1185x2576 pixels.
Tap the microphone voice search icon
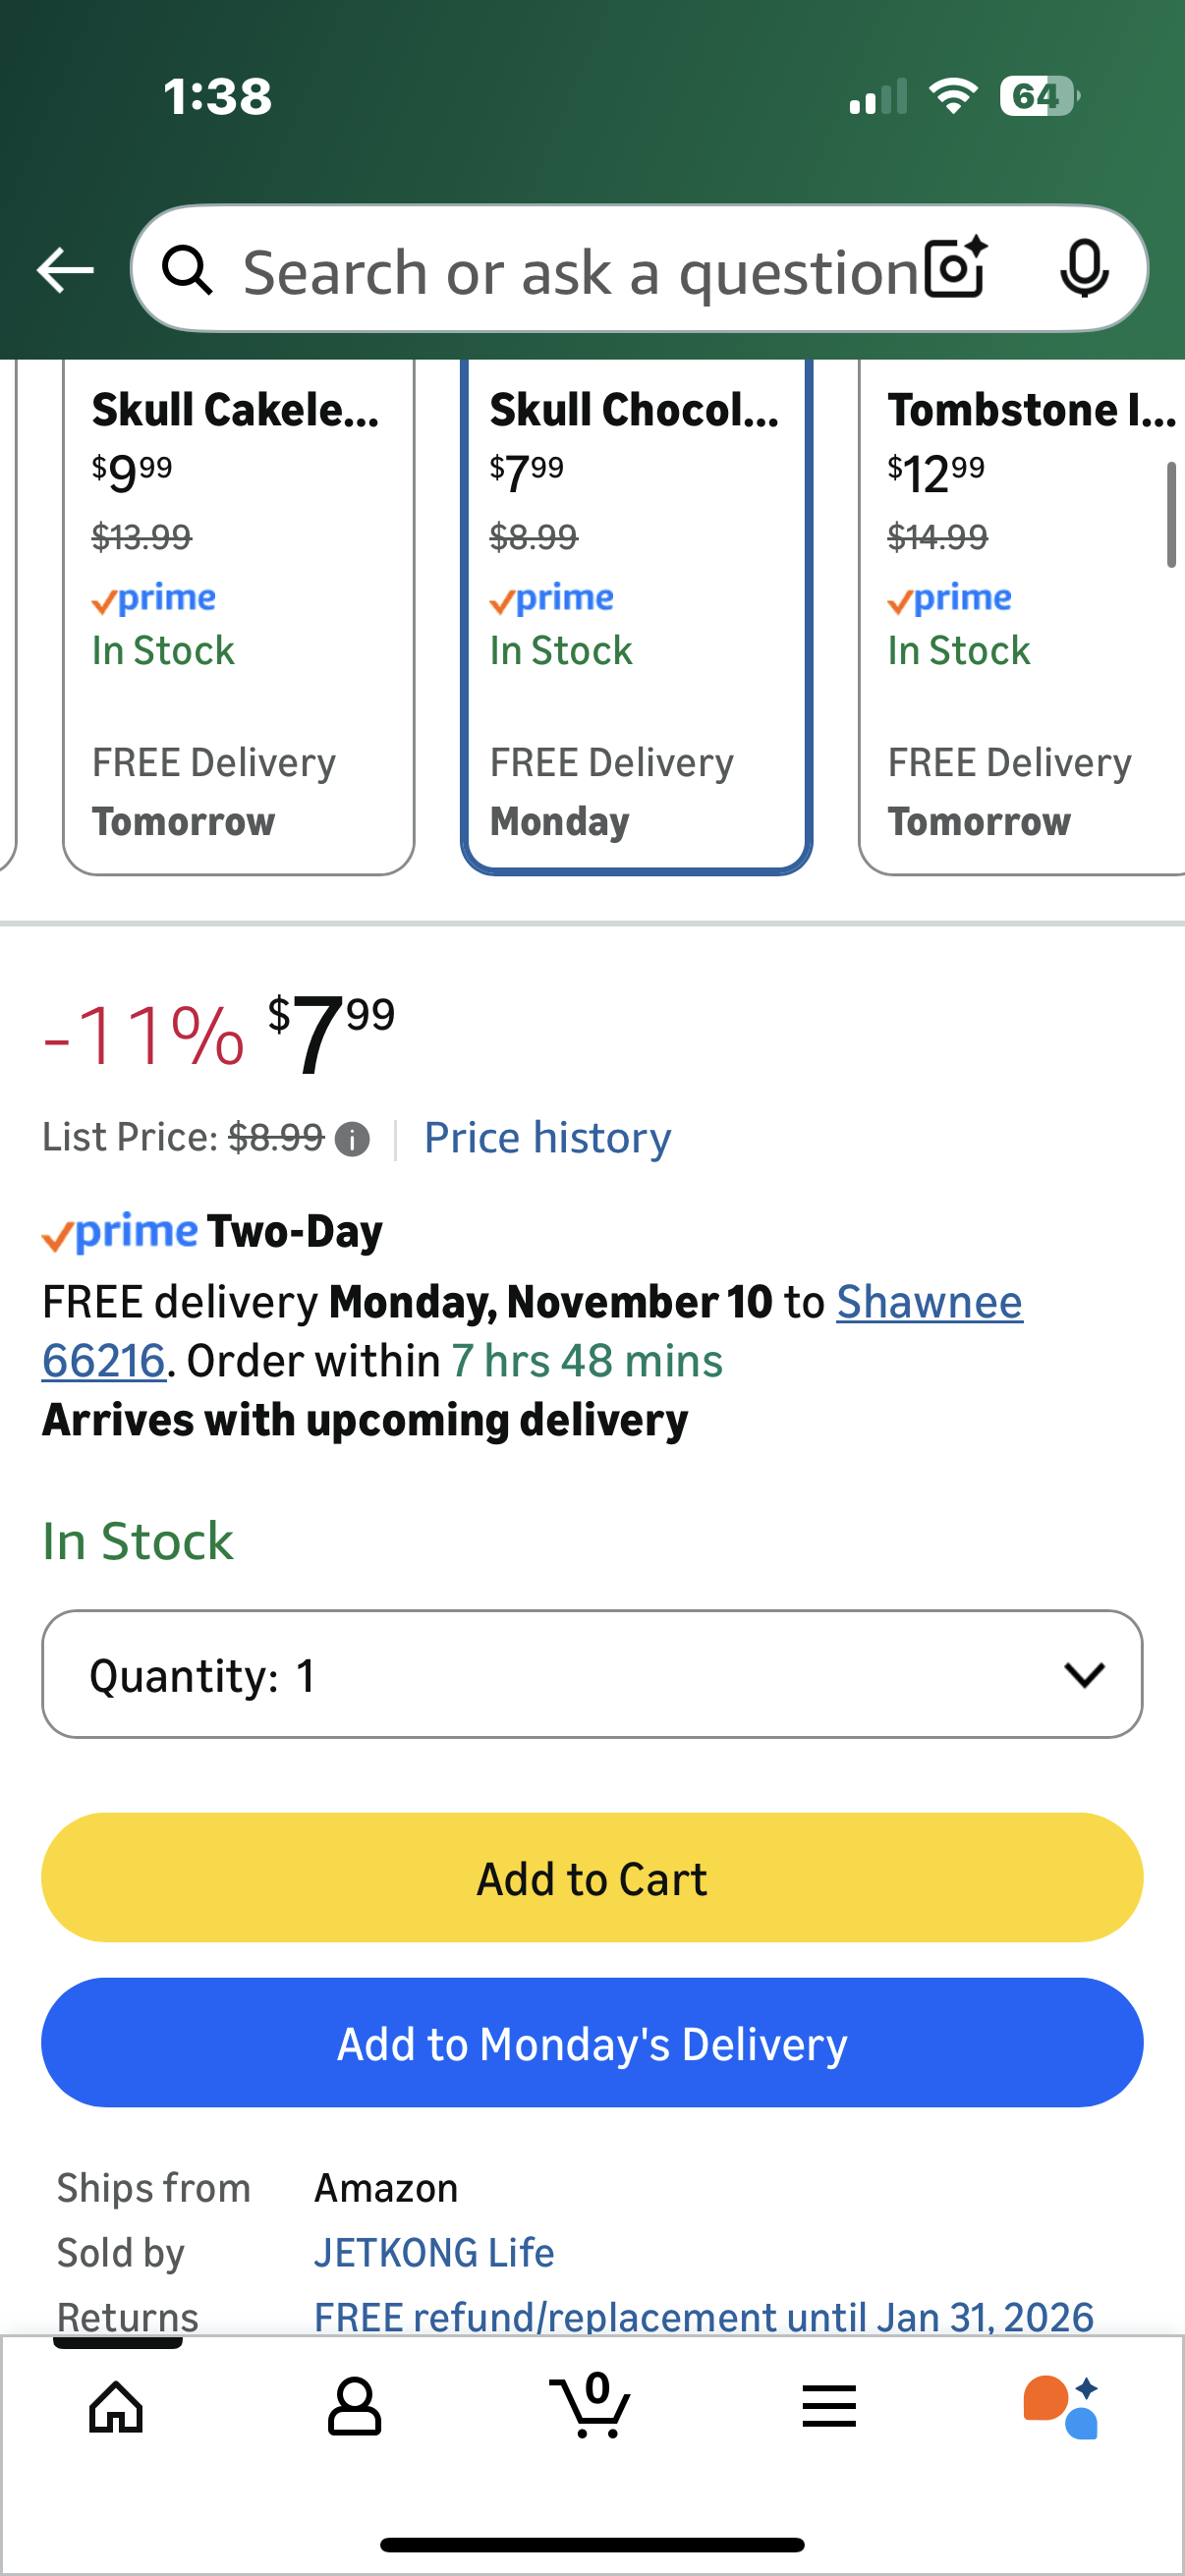click(x=1084, y=269)
